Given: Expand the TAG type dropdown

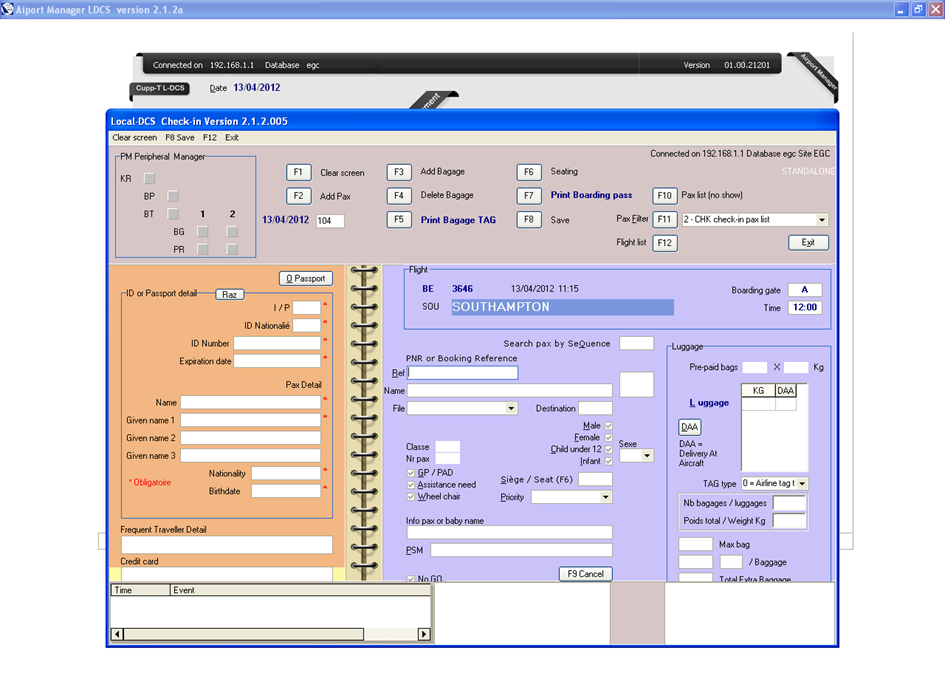Looking at the screenshot, I should [802, 484].
